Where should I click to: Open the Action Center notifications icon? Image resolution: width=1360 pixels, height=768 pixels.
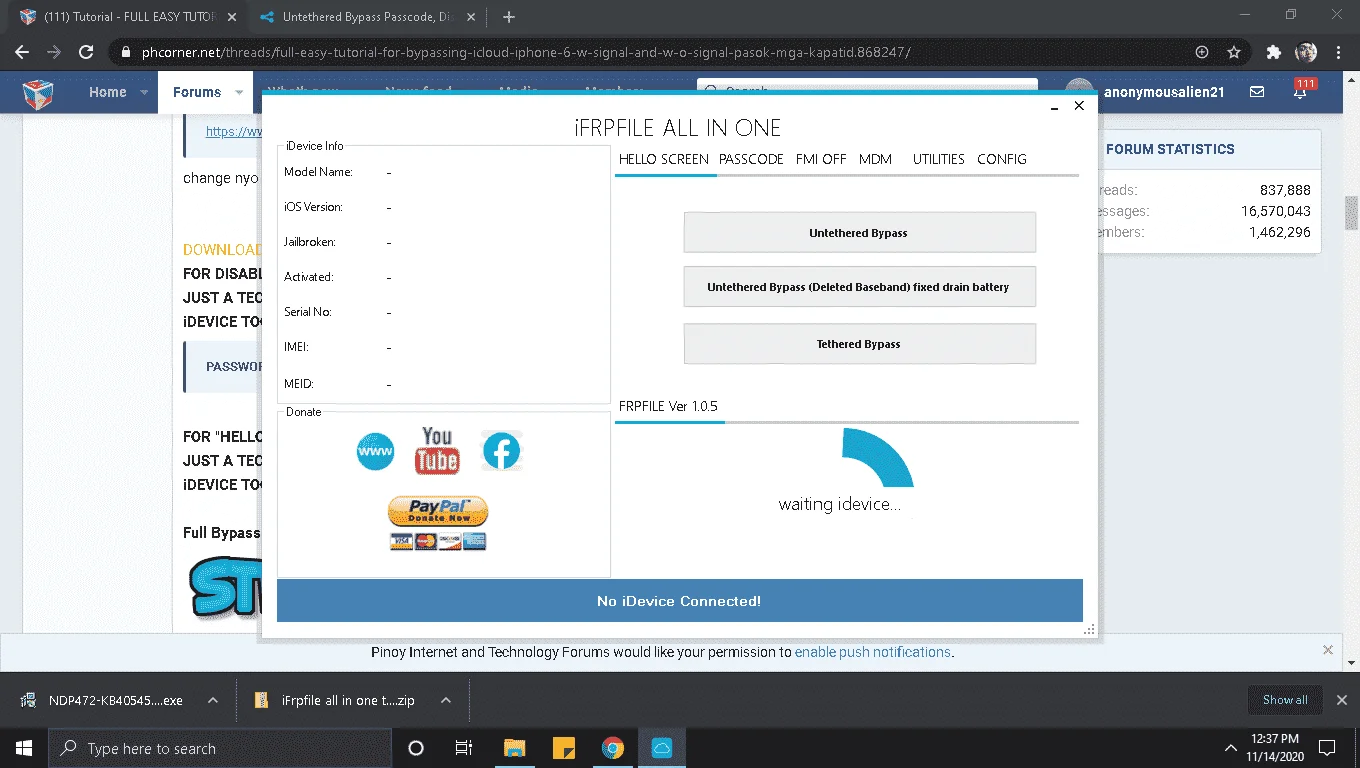(1327, 748)
